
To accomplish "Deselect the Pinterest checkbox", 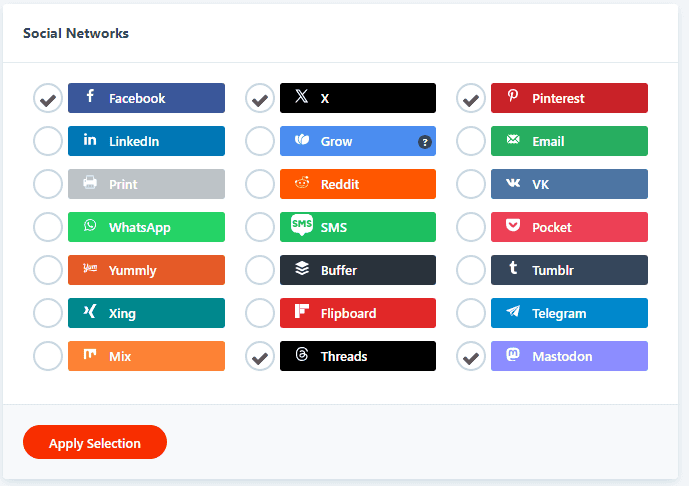I will (x=471, y=98).
